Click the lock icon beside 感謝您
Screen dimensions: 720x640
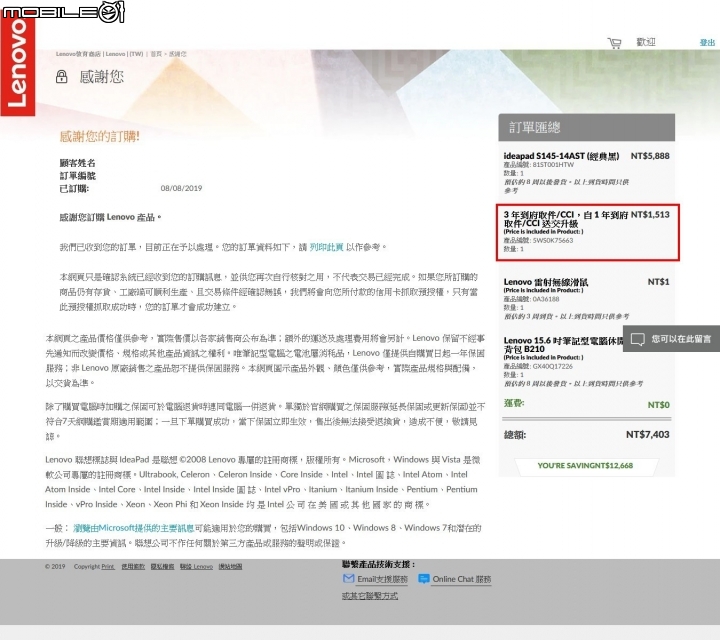62,76
